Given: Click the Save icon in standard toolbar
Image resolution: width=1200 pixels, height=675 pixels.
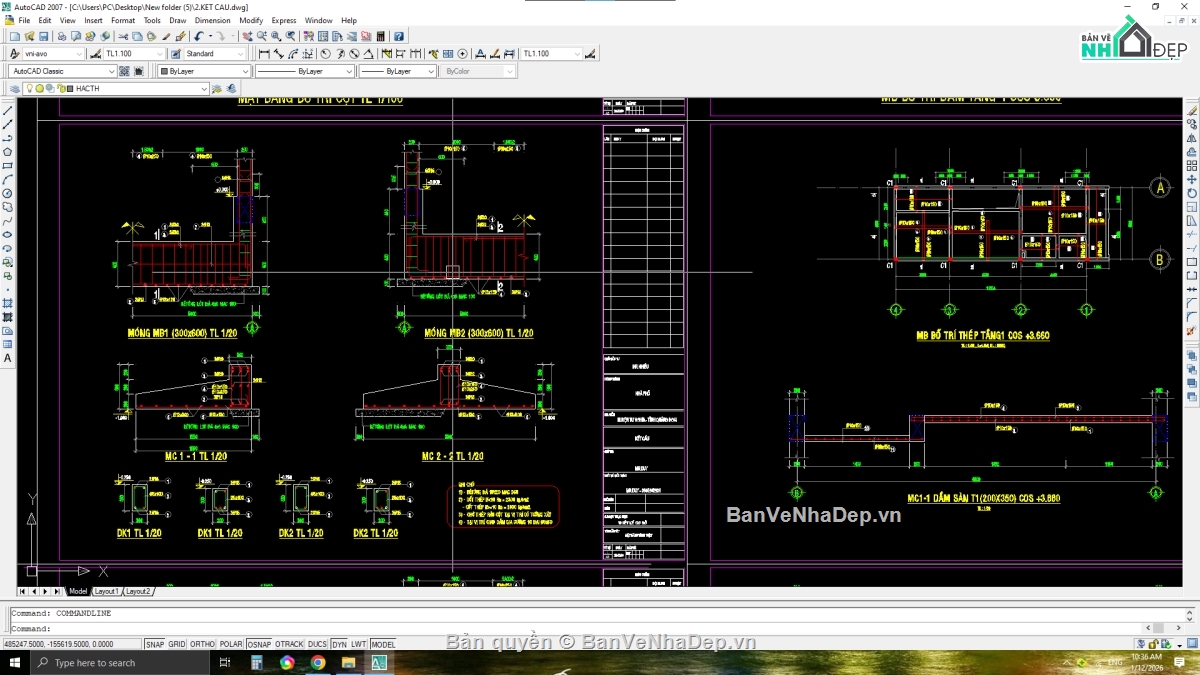Looking at the screenshot, I should 43,36.
